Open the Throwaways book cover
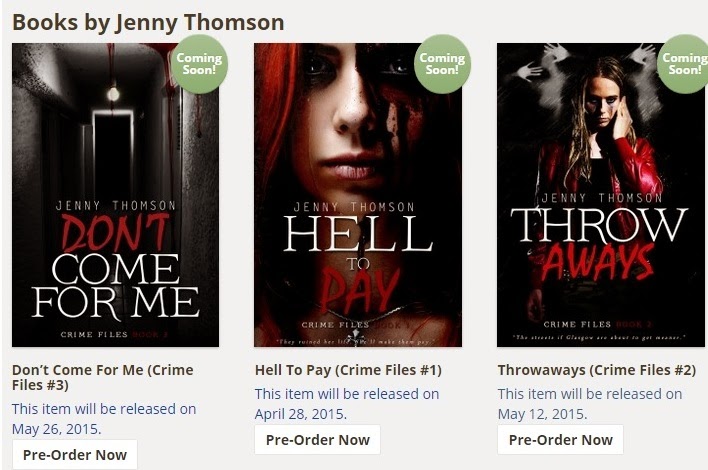 pyautogui.click(x=601, y=195)
